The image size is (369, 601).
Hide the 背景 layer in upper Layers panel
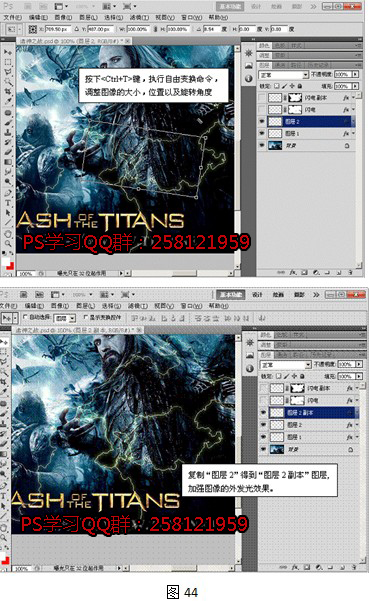click(262, 145)
